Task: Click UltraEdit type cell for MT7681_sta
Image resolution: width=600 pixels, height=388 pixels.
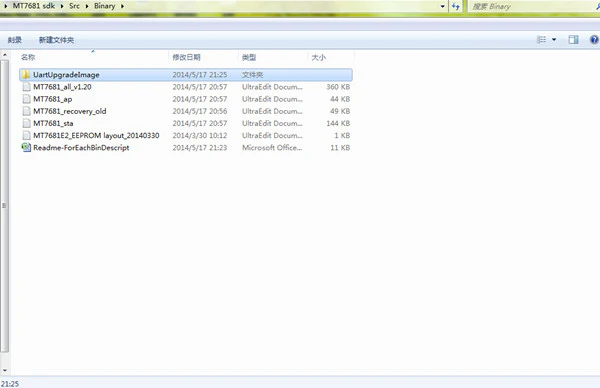Action: coord(272,123)
